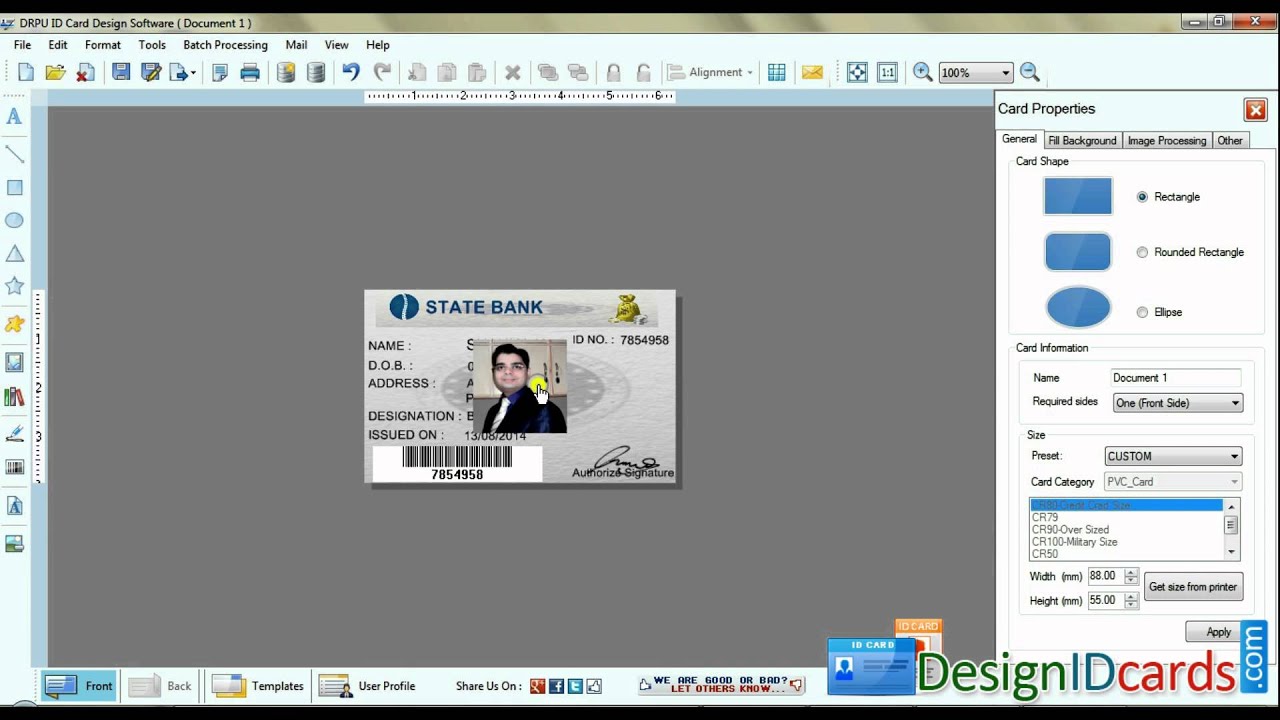Open the Help menu

[377, 45]
